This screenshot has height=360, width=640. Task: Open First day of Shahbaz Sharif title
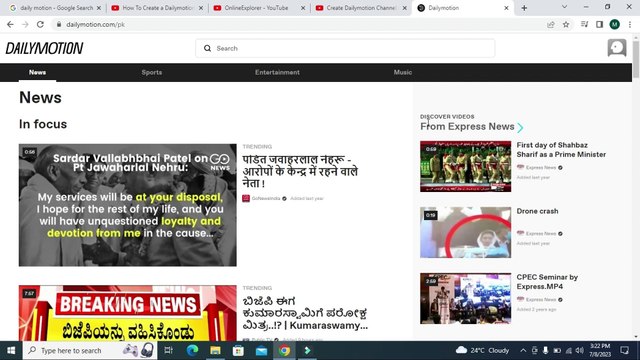[561, 150]
